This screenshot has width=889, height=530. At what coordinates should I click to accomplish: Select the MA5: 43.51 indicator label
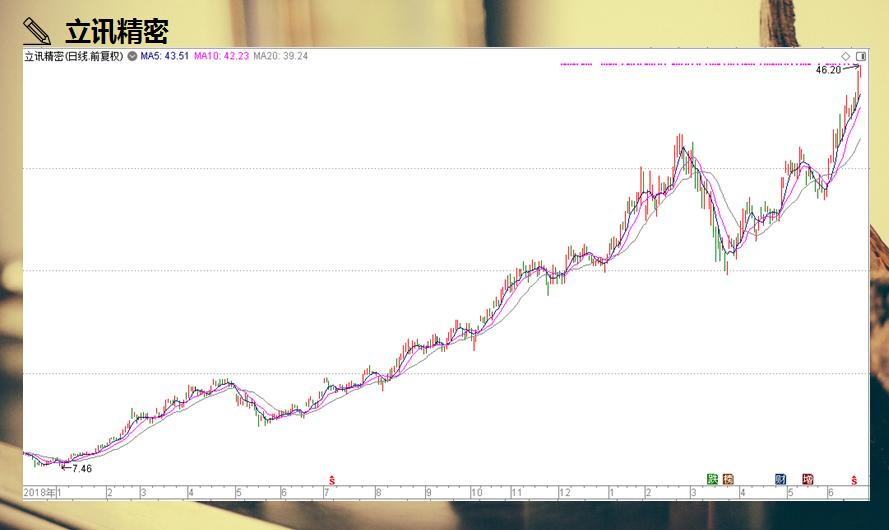pos(164,56)
